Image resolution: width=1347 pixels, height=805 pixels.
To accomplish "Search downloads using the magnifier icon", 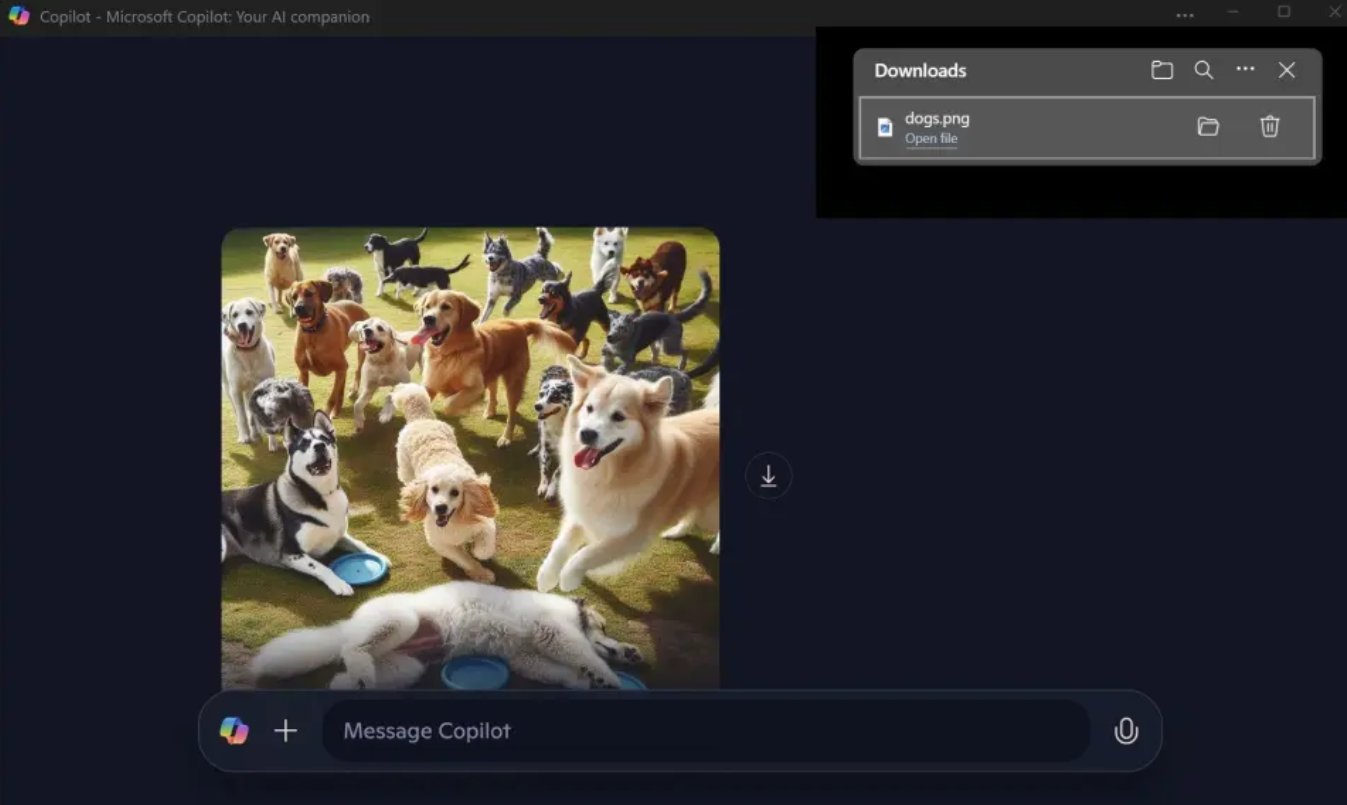I will click(1204, 70).
